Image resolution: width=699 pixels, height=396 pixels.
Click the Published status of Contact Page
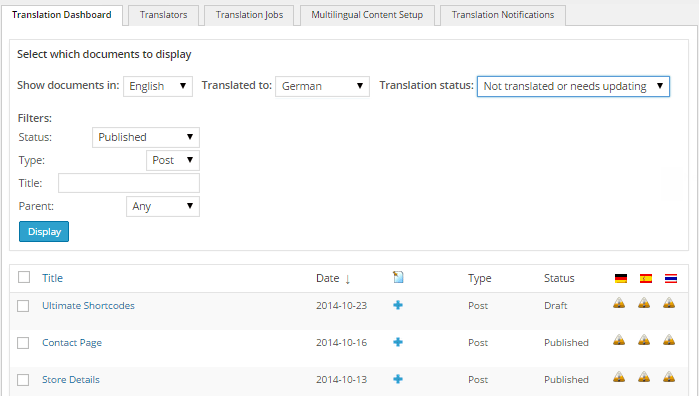(x=566, y=342)
